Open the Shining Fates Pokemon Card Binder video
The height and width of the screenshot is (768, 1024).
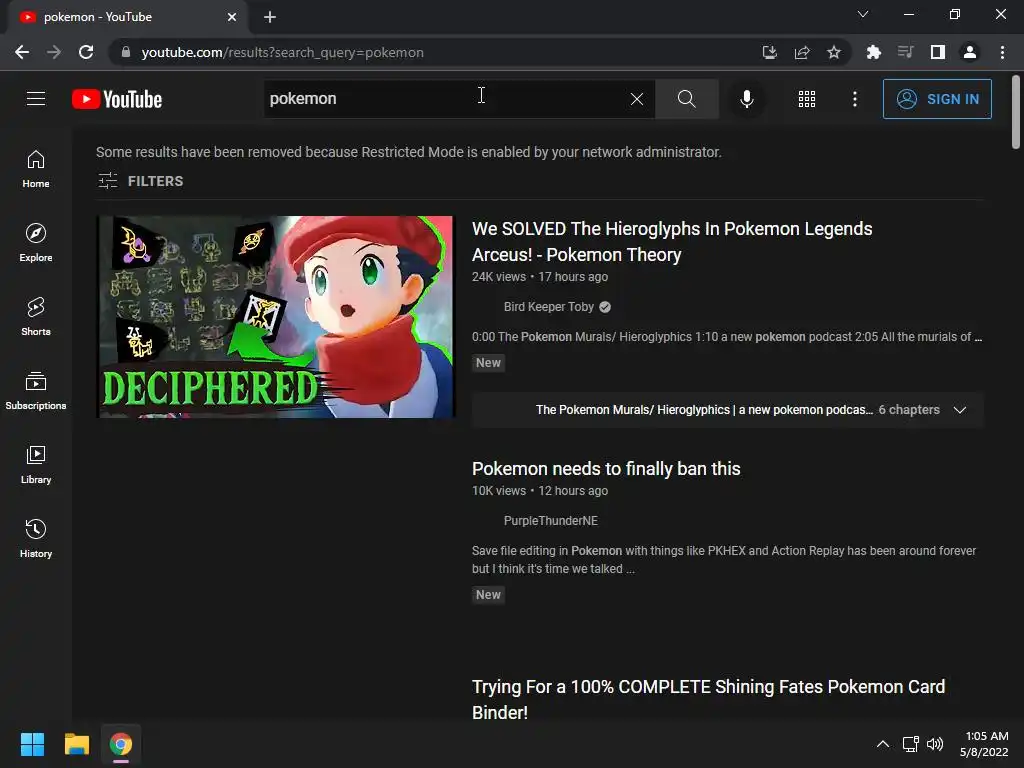pos(709,699)
